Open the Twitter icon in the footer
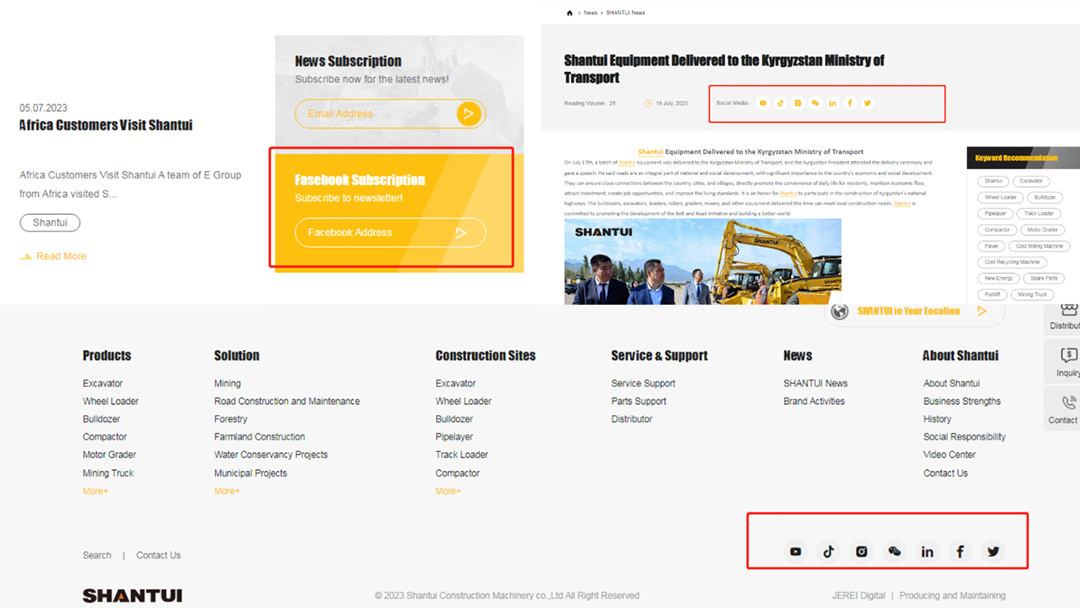Screen dimensions: 1080x608 [x=993, y=552]
